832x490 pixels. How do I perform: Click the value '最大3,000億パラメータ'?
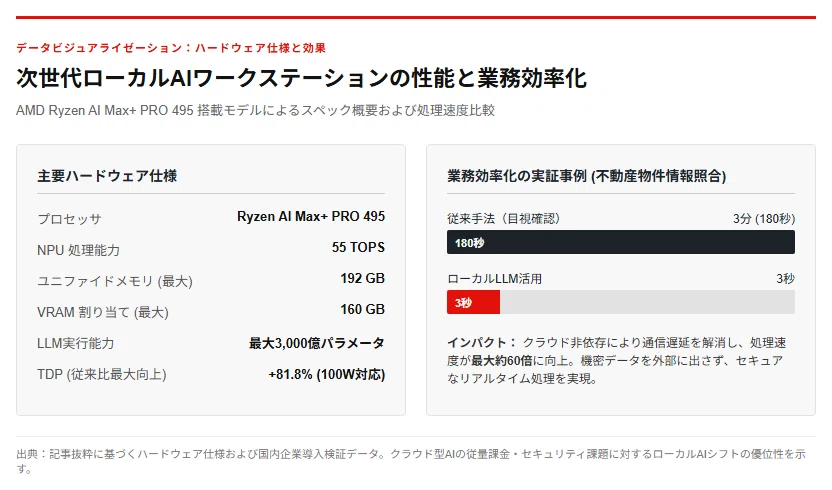click(317, 343)
